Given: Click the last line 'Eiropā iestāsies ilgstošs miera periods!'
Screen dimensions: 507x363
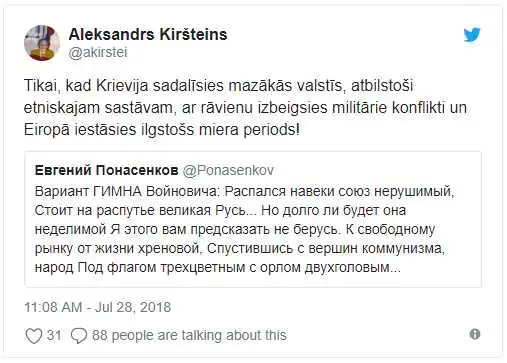Looking at the screenshot, I should tap(162, 130).
